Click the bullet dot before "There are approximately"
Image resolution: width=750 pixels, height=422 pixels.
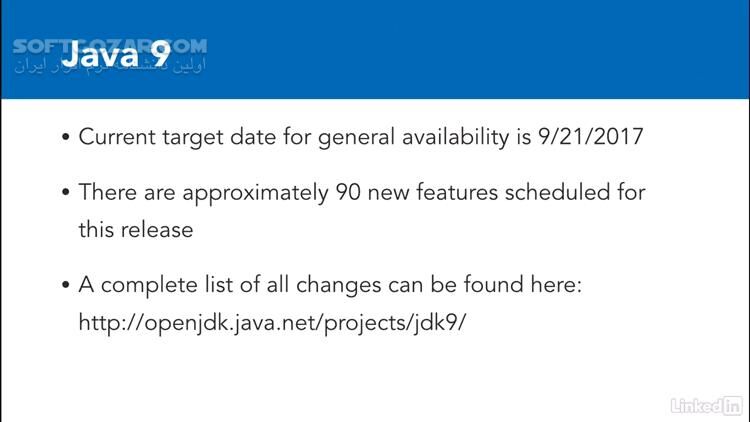click(x=66, y=192)
